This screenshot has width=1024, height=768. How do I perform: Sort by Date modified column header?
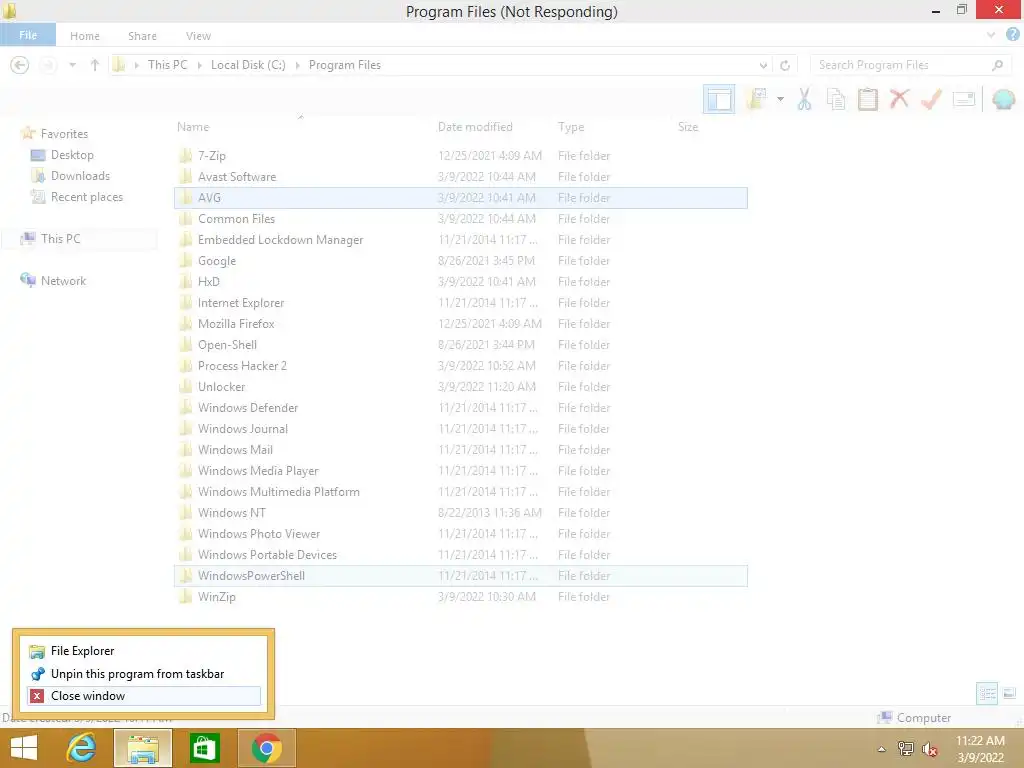[x=475, y=127]
